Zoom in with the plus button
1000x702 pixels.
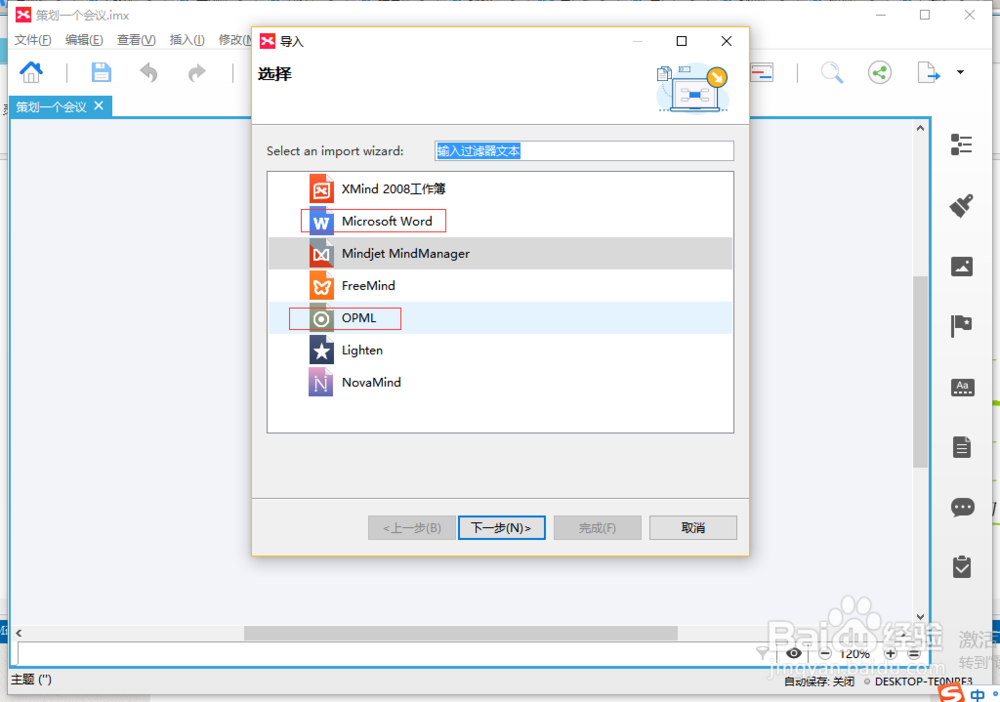890,654
